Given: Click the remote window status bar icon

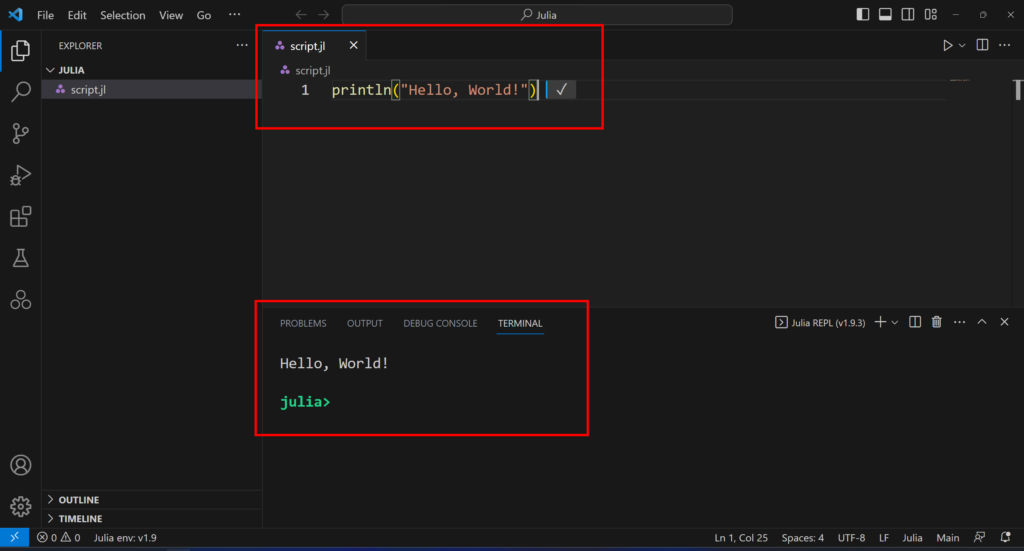Looking at the screenshot, I should [14, 537].
